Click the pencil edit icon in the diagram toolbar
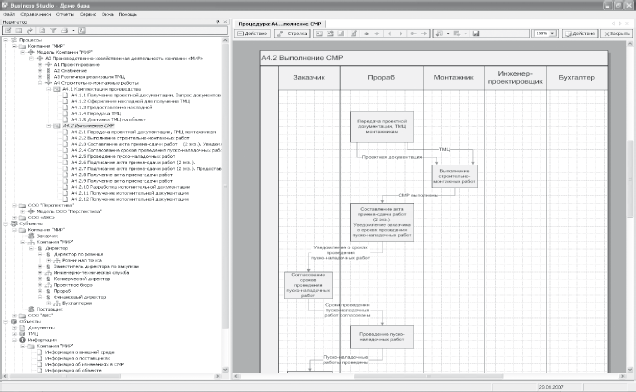636x392 pixels. [x=354, y=34]
